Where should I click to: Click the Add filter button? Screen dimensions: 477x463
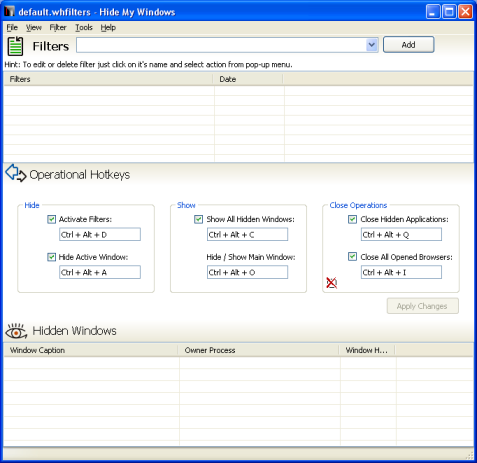(x=409, y=45)
